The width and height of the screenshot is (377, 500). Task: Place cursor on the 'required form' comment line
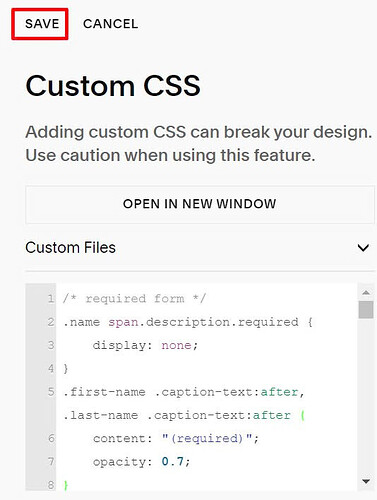click(135, 299)
